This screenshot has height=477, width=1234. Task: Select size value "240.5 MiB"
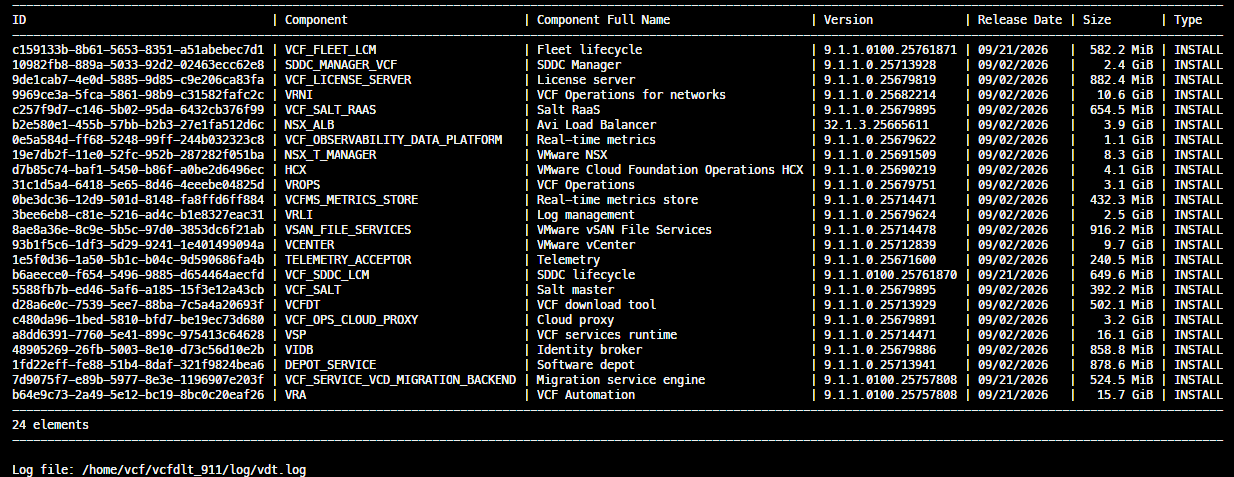click(x=1121, y=260)
